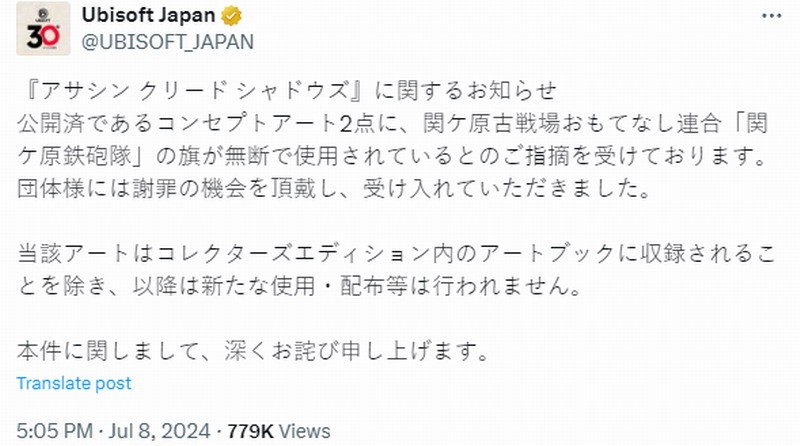The image size is (800, 446).
Task: Click the Ubisoft 30 anniversary profile avatar
Action: pyautogui.click(x=43, y=31)
